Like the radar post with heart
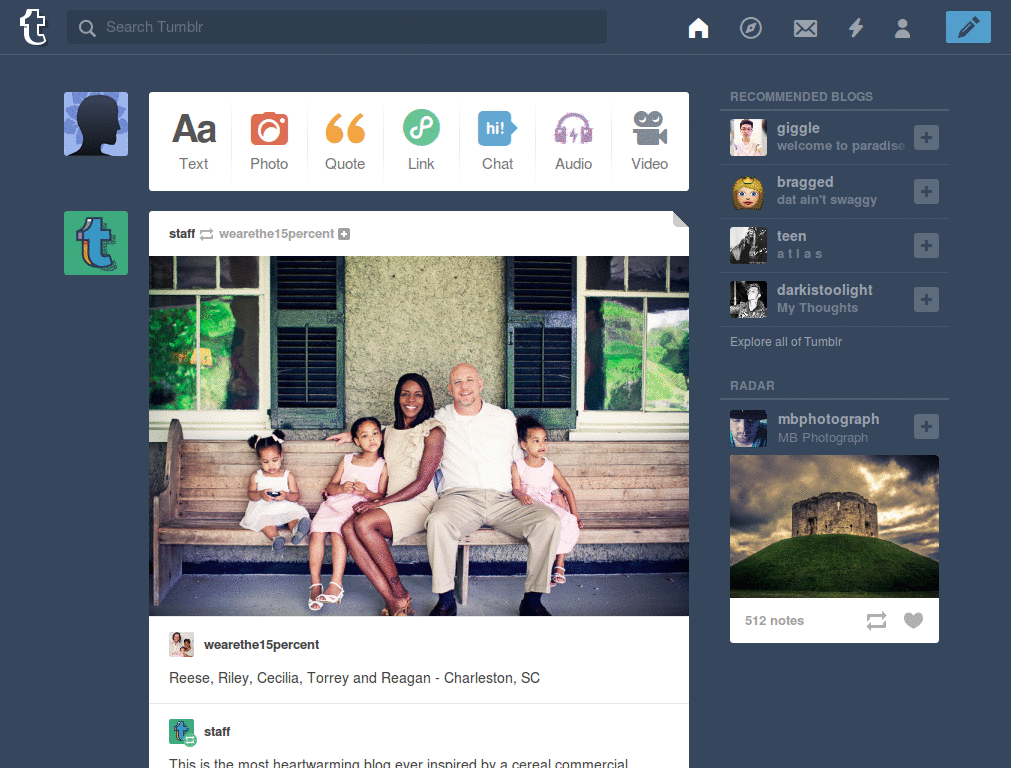 point(913,620)
